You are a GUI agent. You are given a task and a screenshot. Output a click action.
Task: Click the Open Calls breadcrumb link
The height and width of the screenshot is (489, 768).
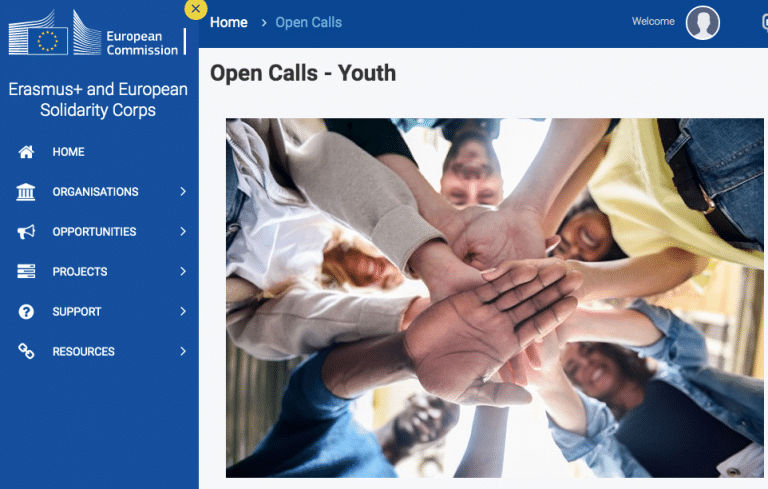tap(308, 22)
